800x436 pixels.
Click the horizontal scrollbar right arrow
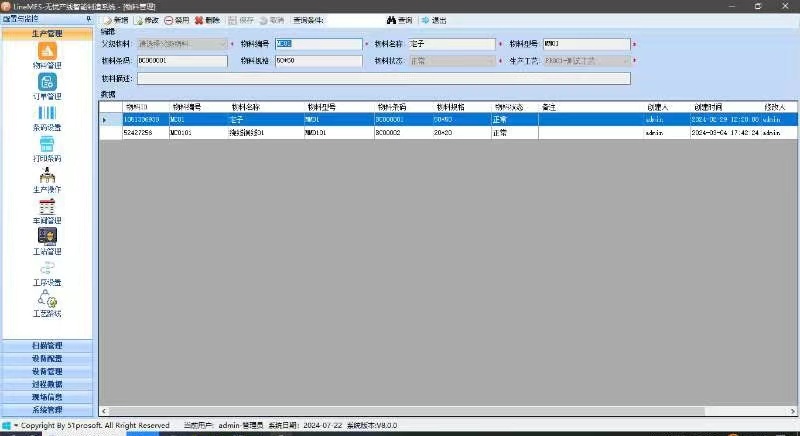pos(792,411)
